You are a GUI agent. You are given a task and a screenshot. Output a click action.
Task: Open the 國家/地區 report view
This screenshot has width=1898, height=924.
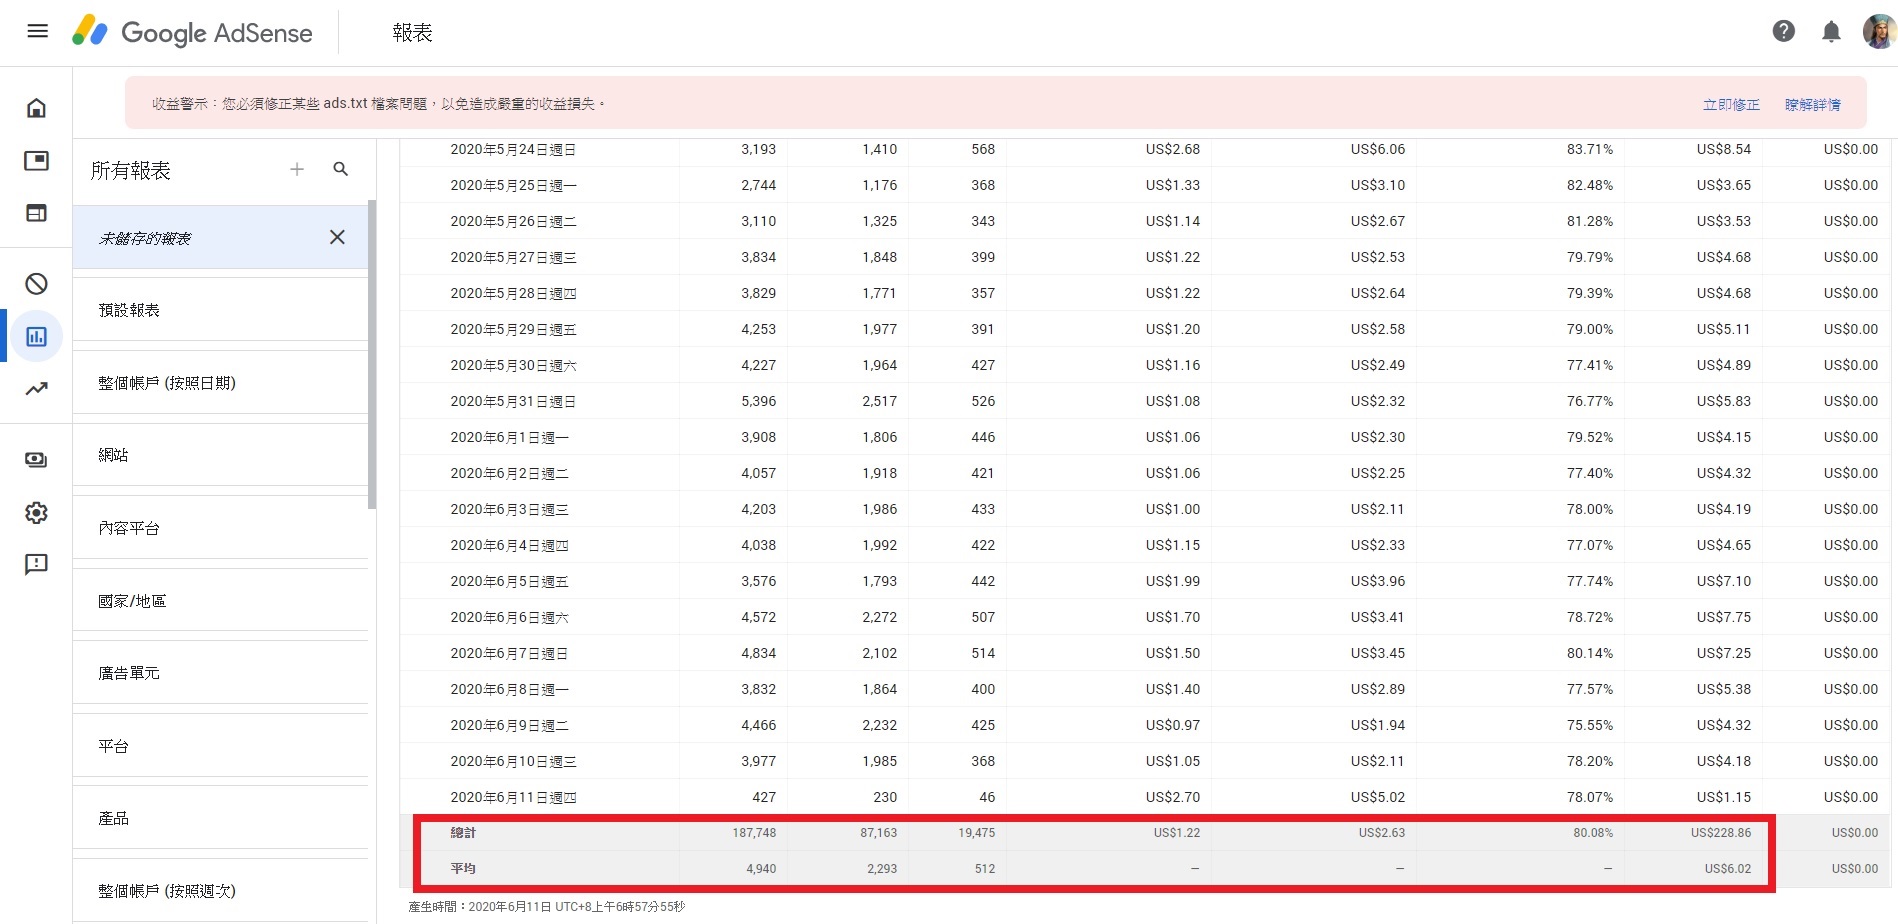click(131, 600)
